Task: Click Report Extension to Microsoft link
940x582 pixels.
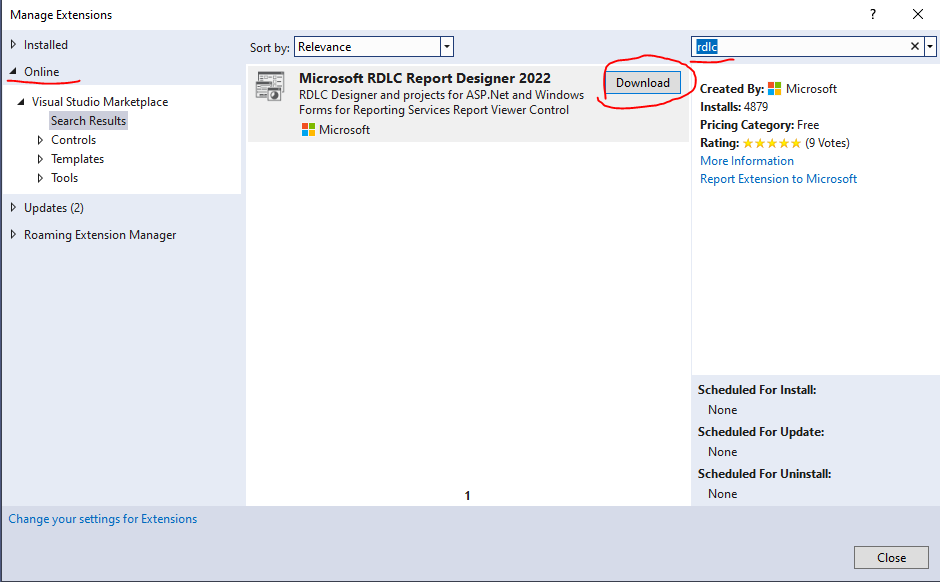Action: pyautogui.click(x=778, y=179)
